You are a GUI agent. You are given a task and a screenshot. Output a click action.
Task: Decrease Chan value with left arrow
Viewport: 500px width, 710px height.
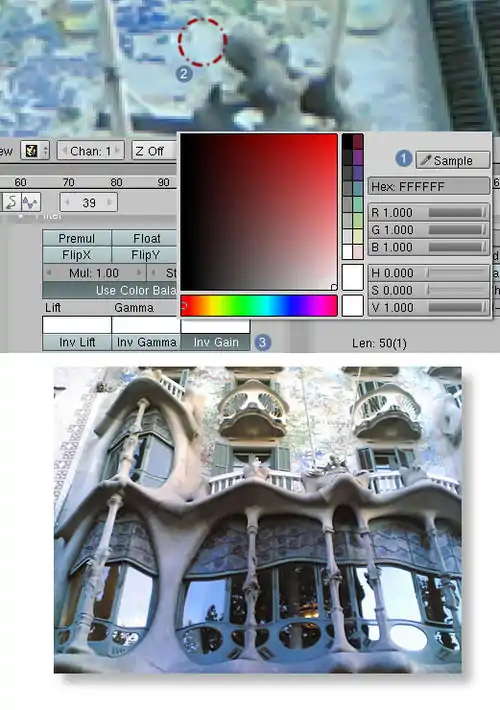click(x=64, y=151)
